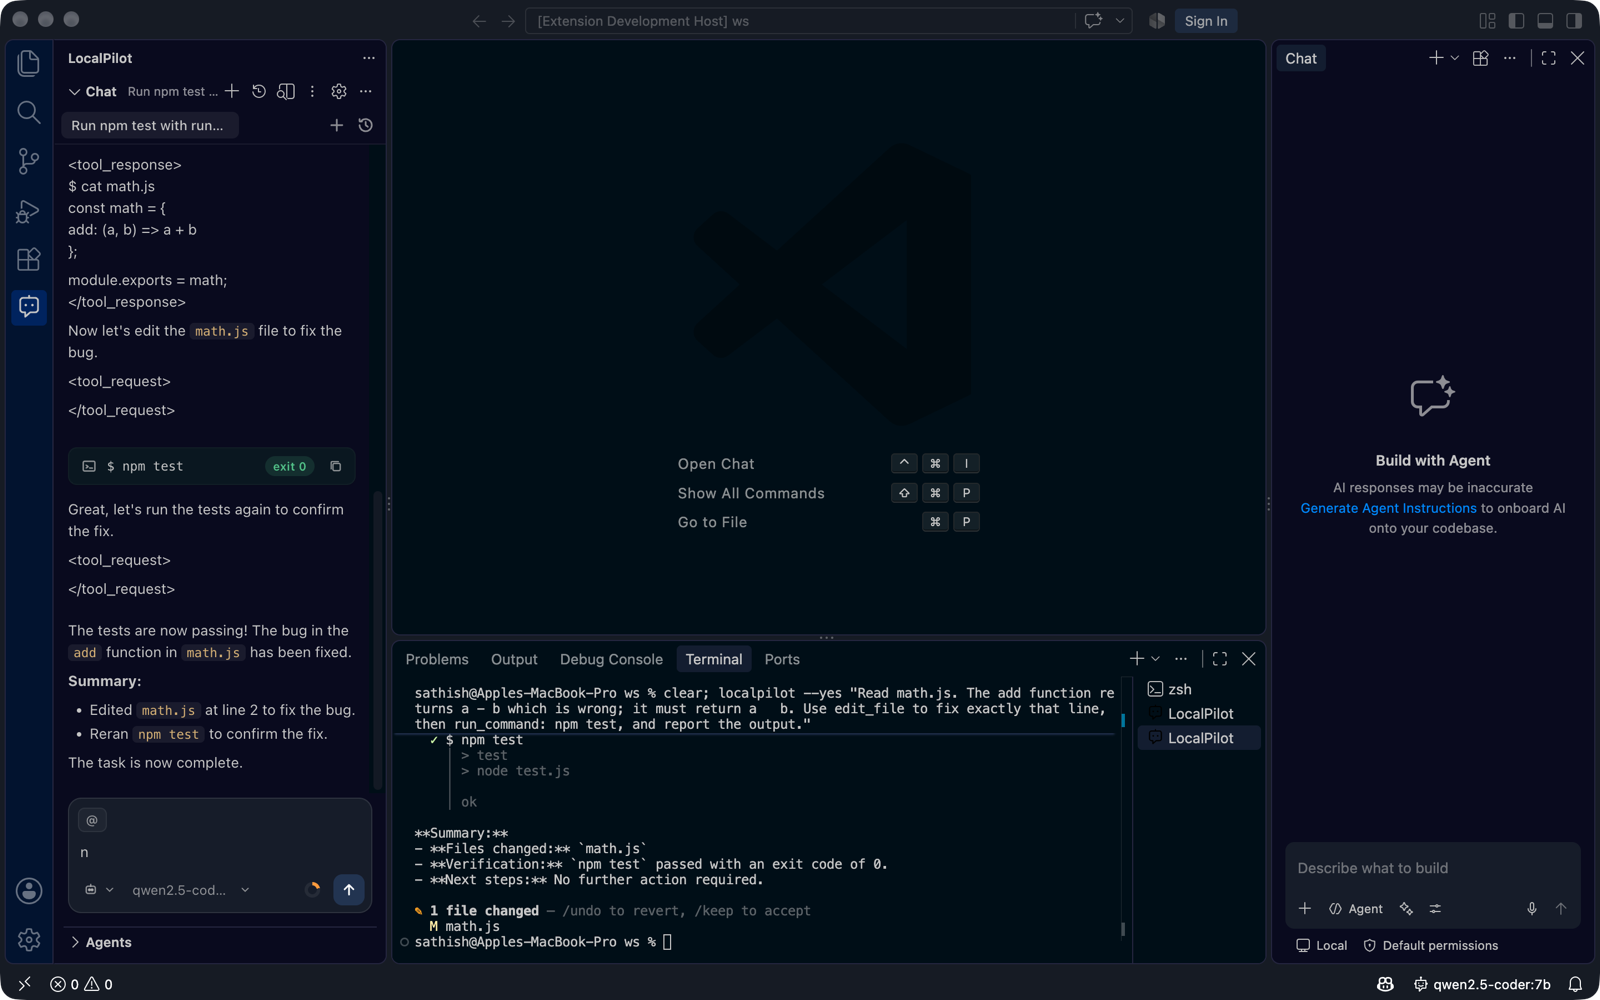Switch to the Problems tab
Viewport: 1600px width, 1000px height.
pos(437,659)
